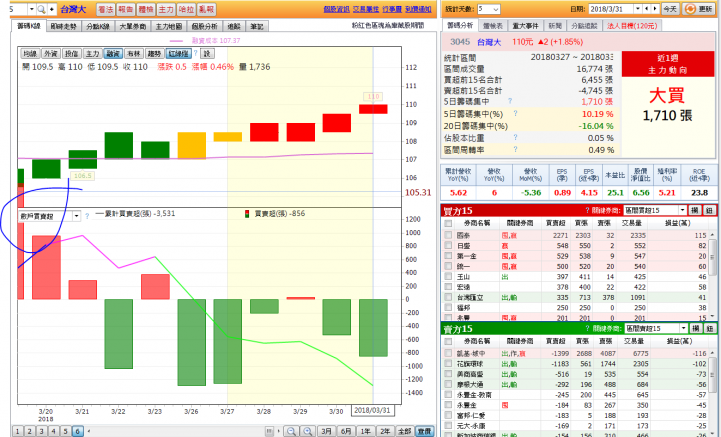
Task: Go to next date with right arrow
Action: point(655,9)
